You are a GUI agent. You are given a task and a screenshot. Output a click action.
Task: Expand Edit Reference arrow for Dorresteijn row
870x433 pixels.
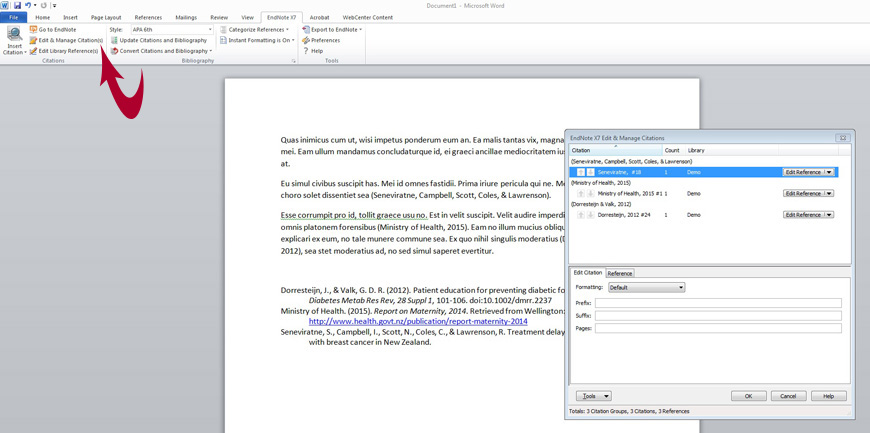click(x=829, y=214)
